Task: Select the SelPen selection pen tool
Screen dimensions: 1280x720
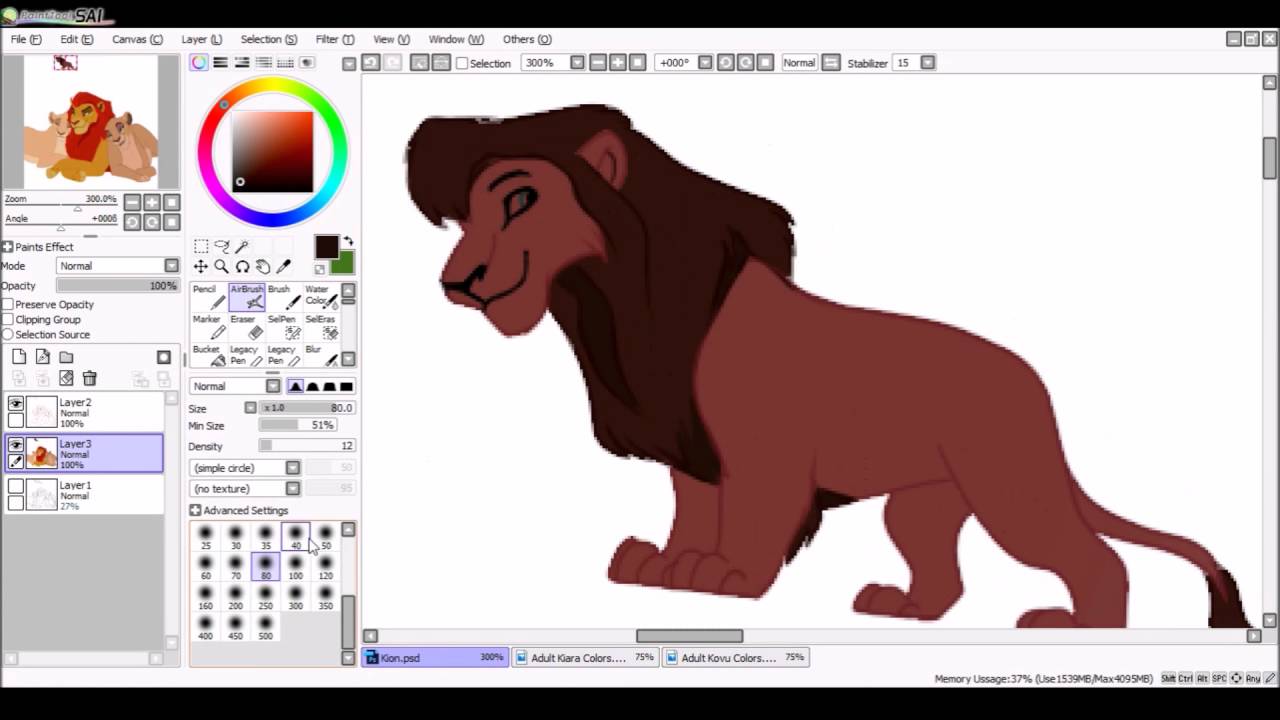Action: pos(283,327)
